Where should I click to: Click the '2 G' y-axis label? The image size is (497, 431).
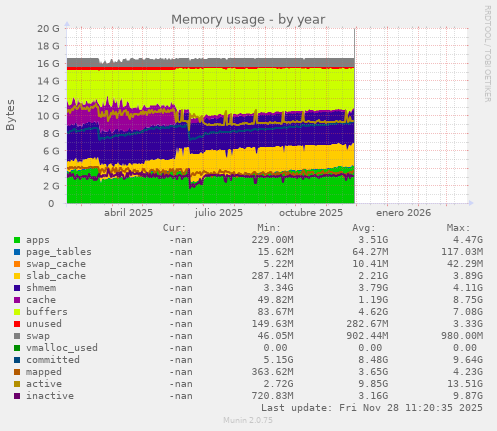[x=51, y=186]
